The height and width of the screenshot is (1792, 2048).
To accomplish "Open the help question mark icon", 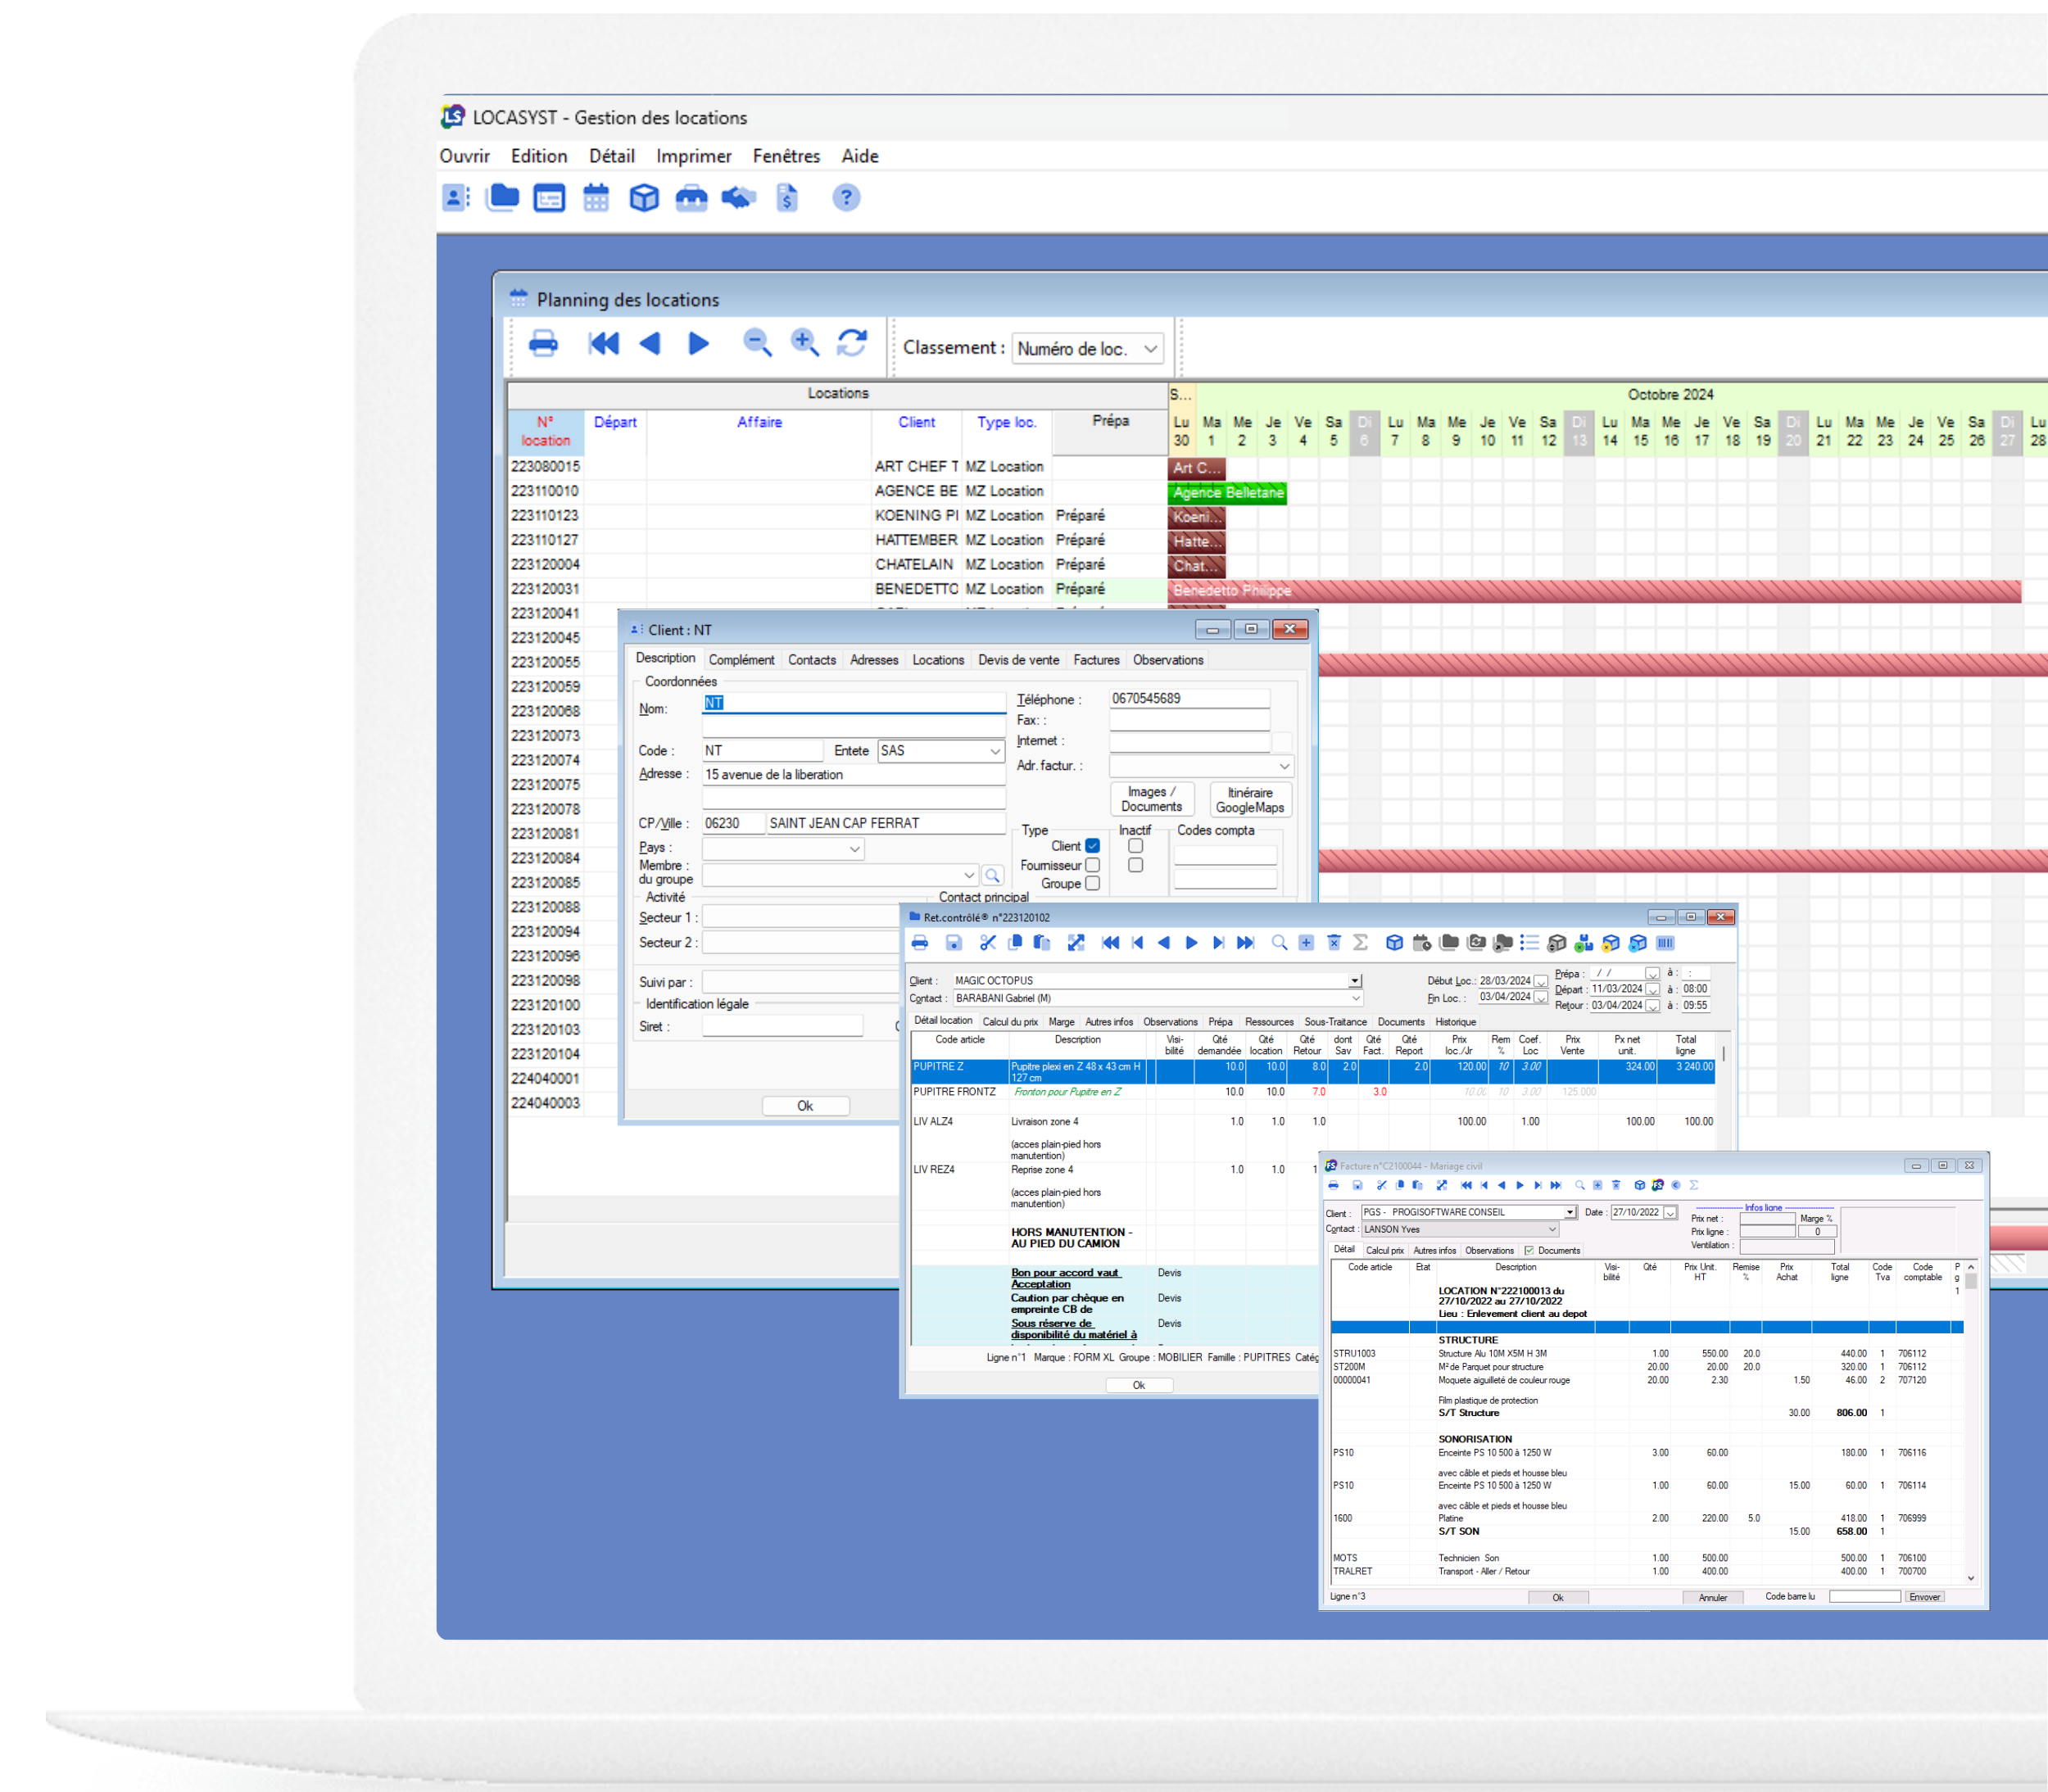I will pos(846,198).
